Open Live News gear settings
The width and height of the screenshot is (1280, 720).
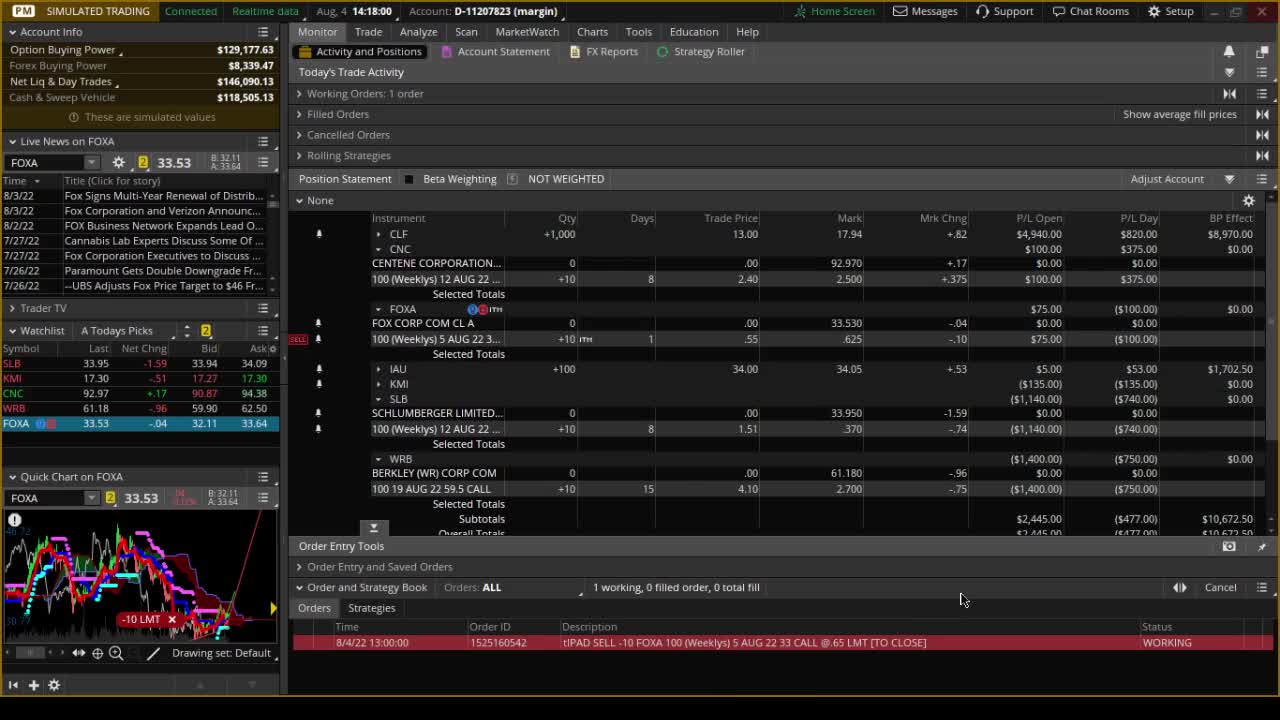click(118, 162)
